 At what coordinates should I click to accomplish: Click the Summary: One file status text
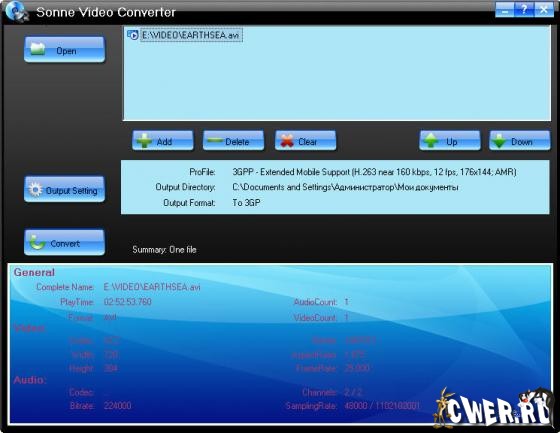click(164, 250)
